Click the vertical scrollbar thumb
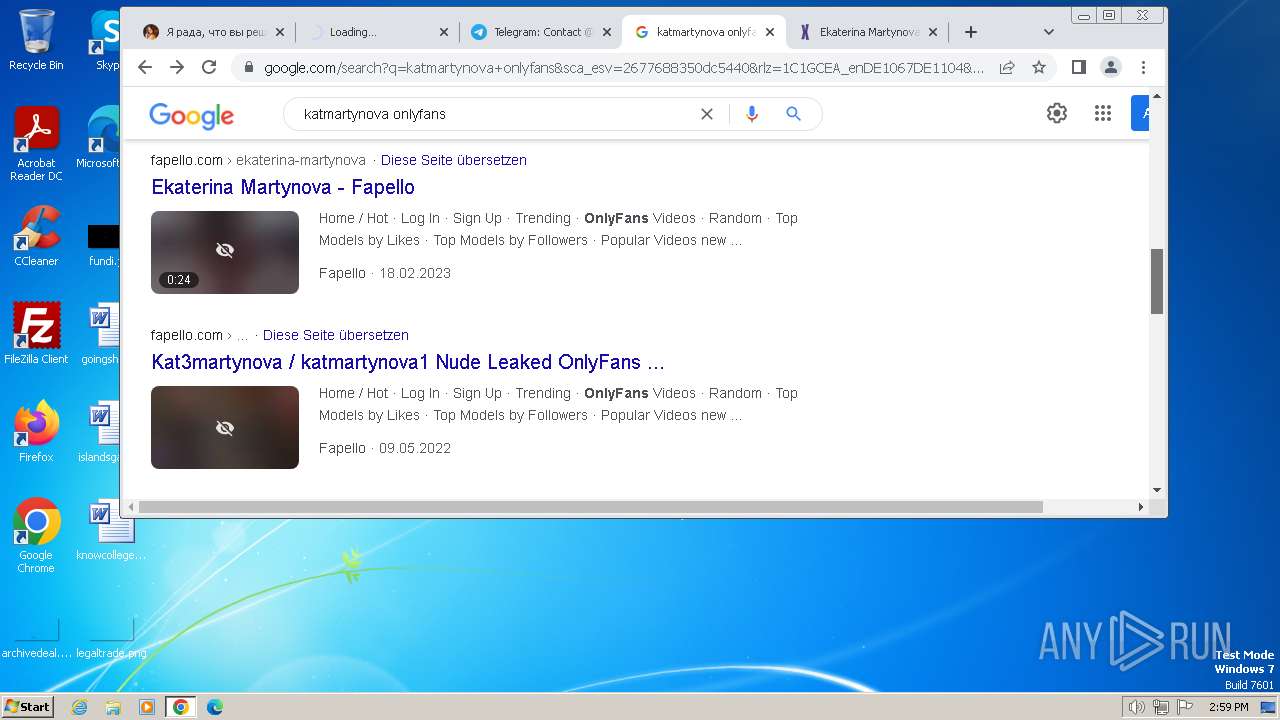The image size is (1280, 720). (x=1157, y=281)
